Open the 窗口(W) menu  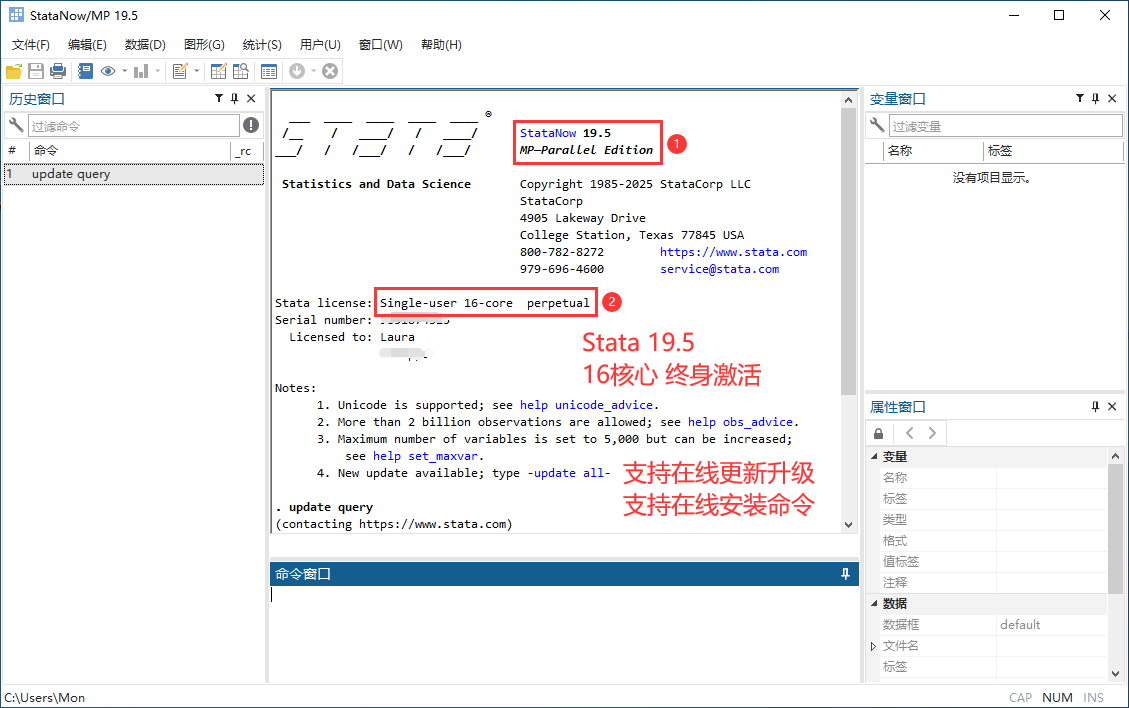tap(380, 45)
